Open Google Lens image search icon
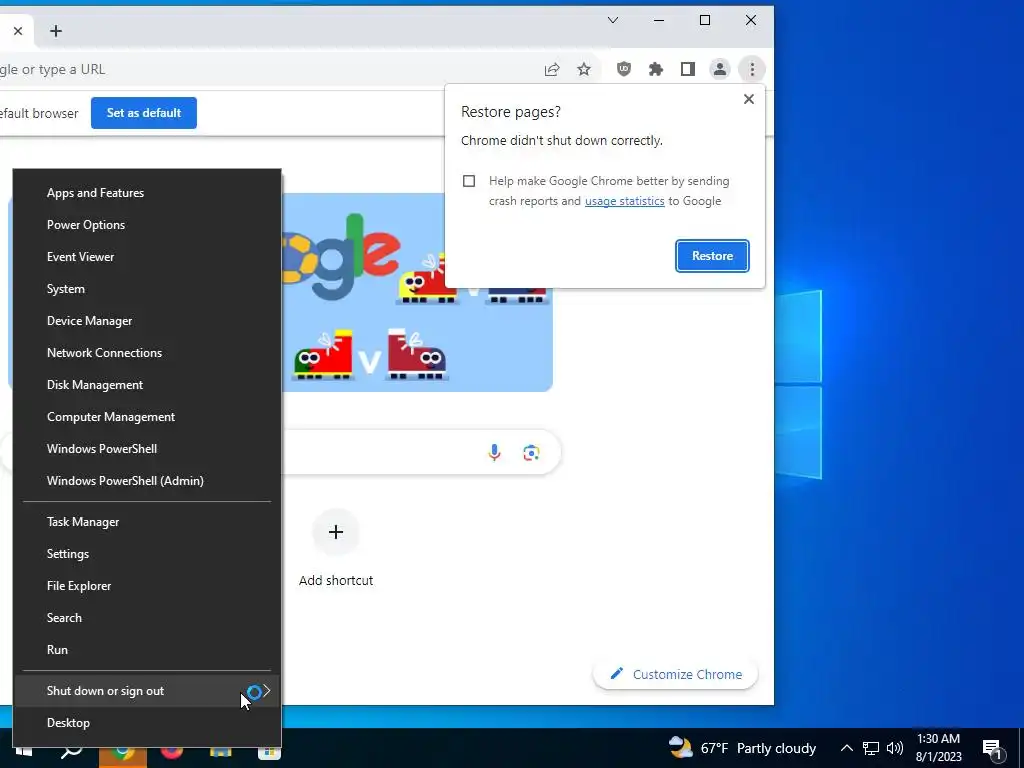Screen dimensions: 1024x768 coord(531,453)
